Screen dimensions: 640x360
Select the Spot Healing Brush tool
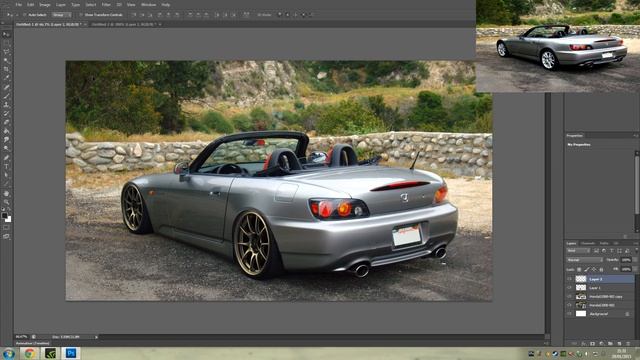click(6, 87)
